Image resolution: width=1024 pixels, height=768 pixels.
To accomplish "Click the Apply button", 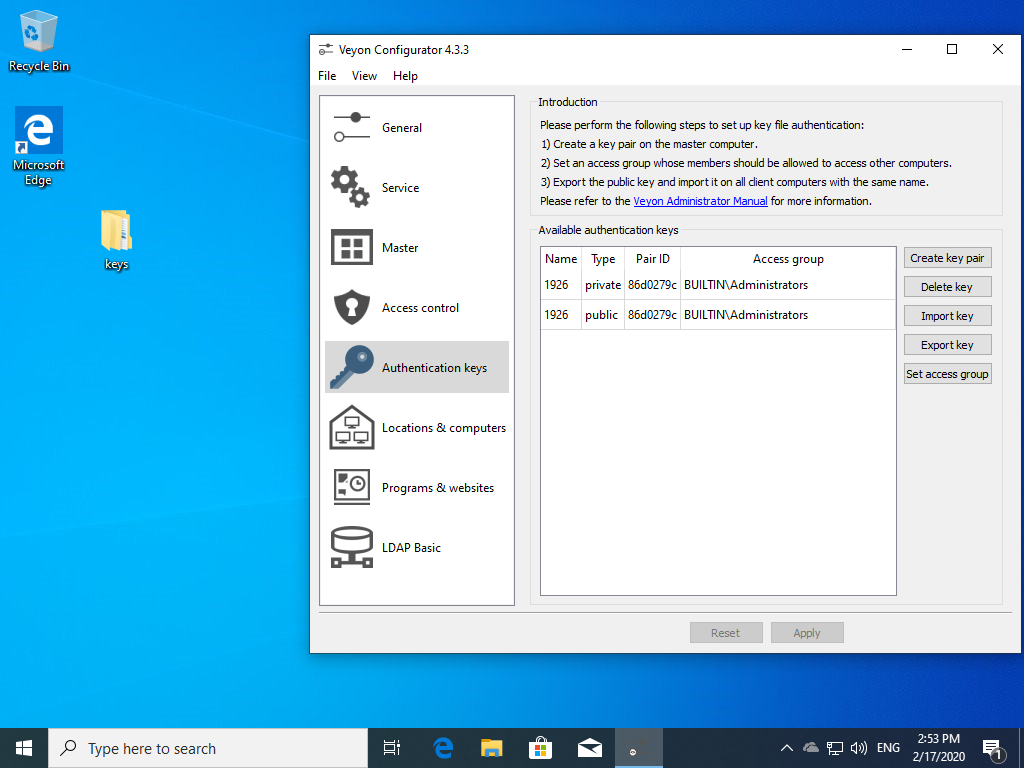I will pyautogui.click(x=807, y=633).
